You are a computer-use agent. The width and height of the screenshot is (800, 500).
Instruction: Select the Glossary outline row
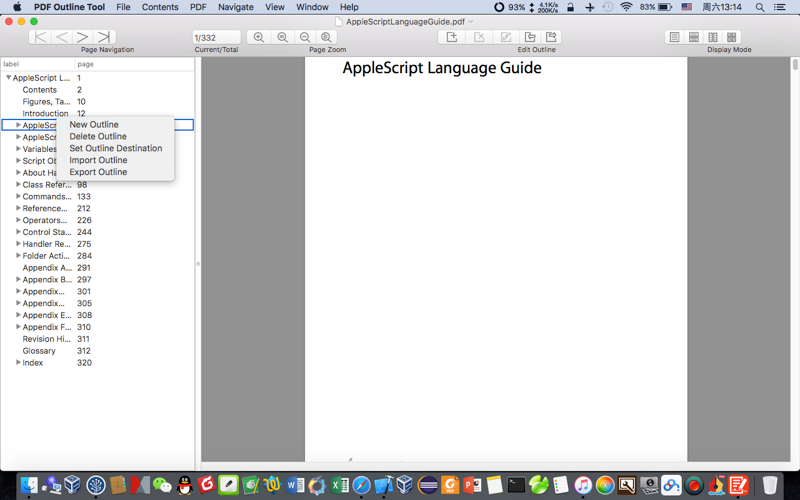[97, 351]
